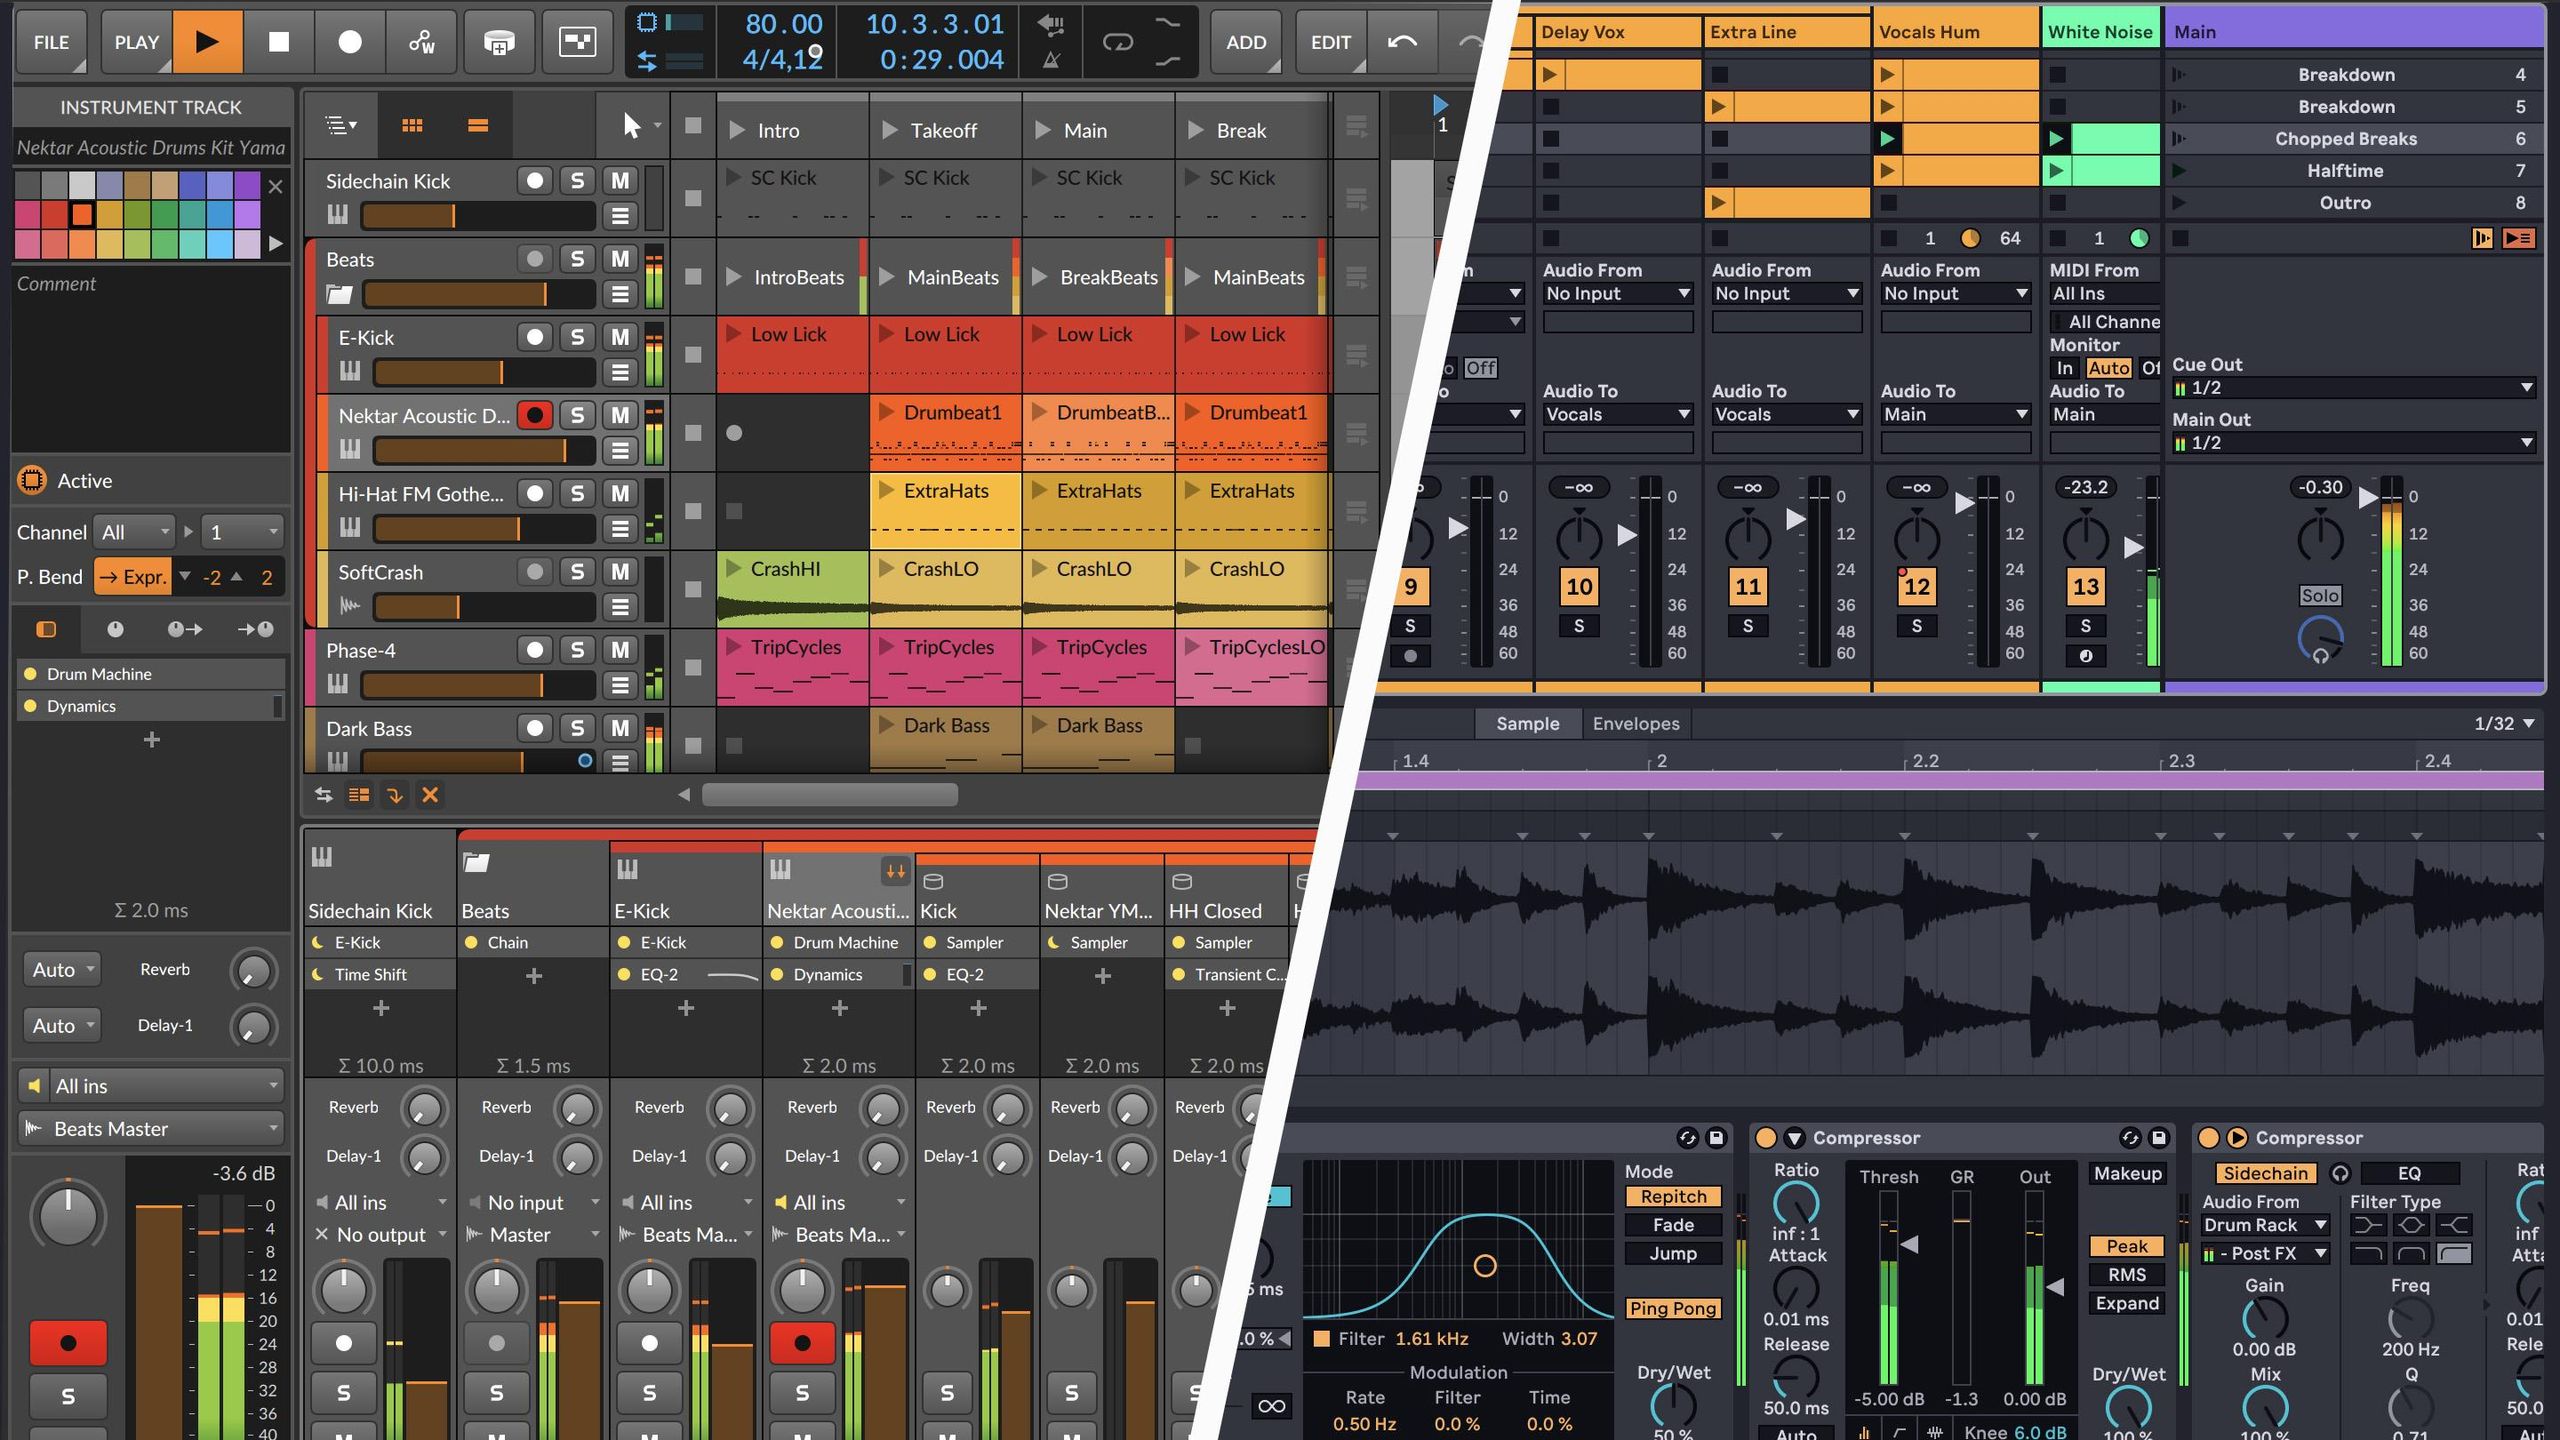Click the EQ button on the Compressor device
This screenshot has width=2560, height=1440.
(2410, 1173)
